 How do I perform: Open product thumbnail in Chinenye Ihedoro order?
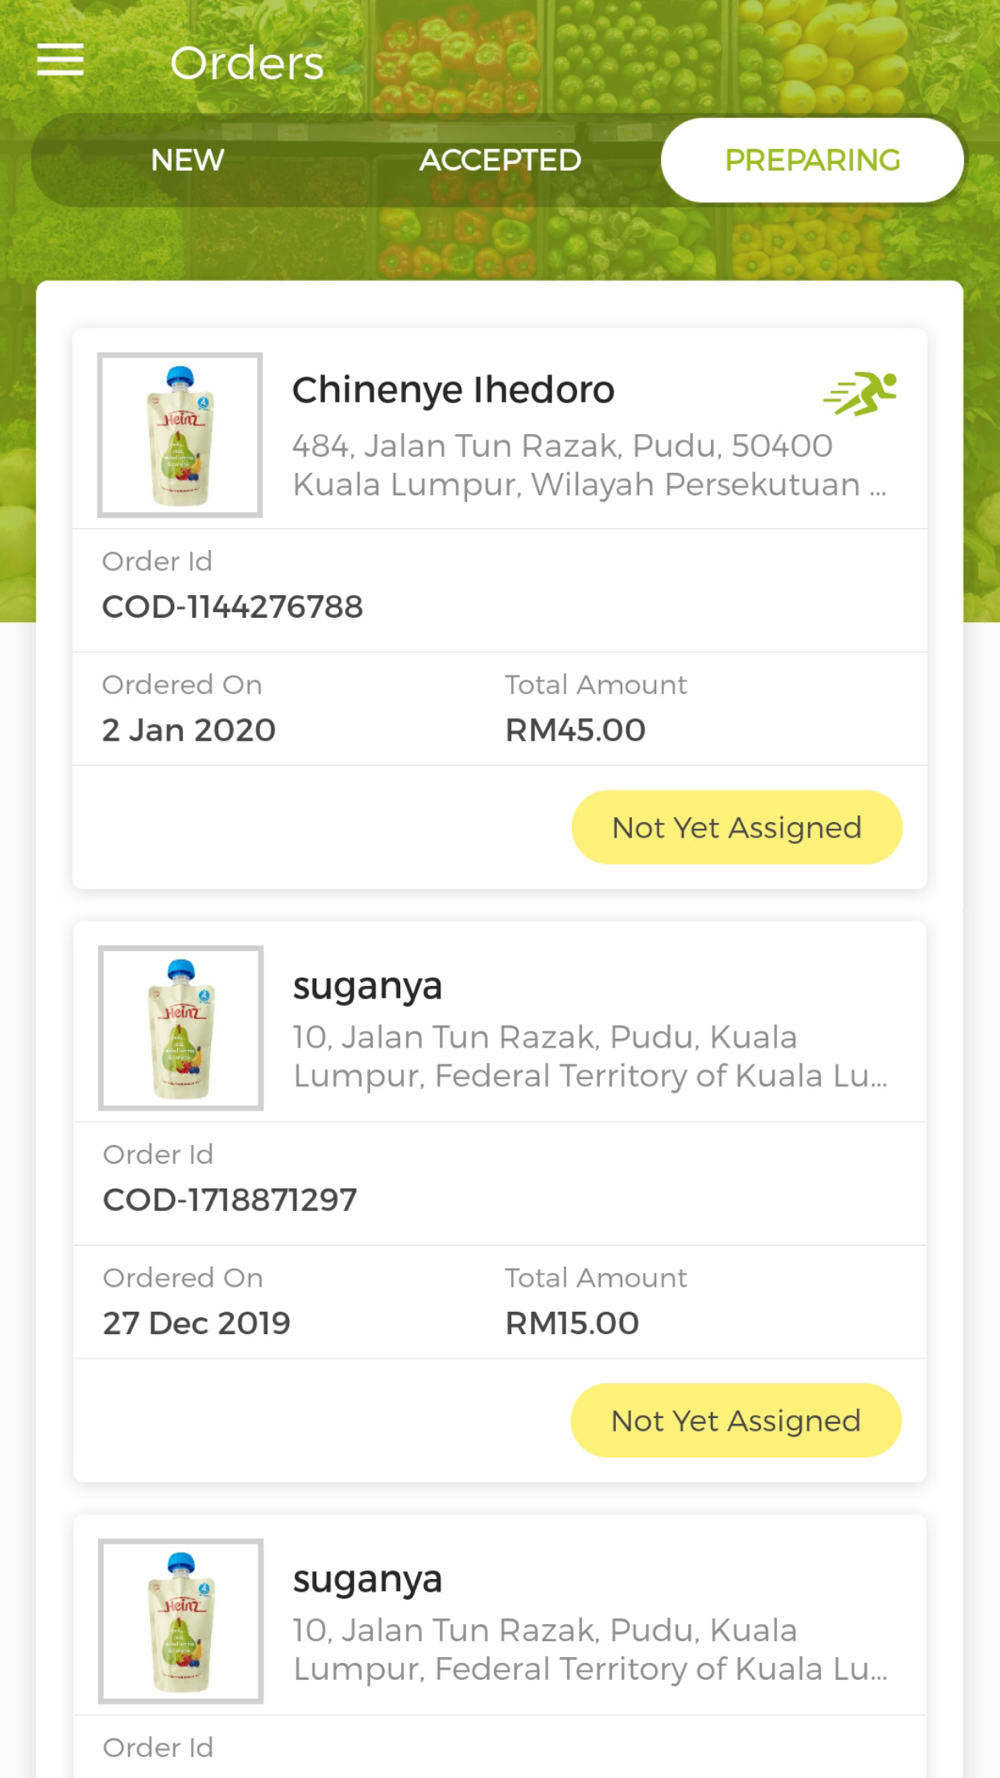180,435
